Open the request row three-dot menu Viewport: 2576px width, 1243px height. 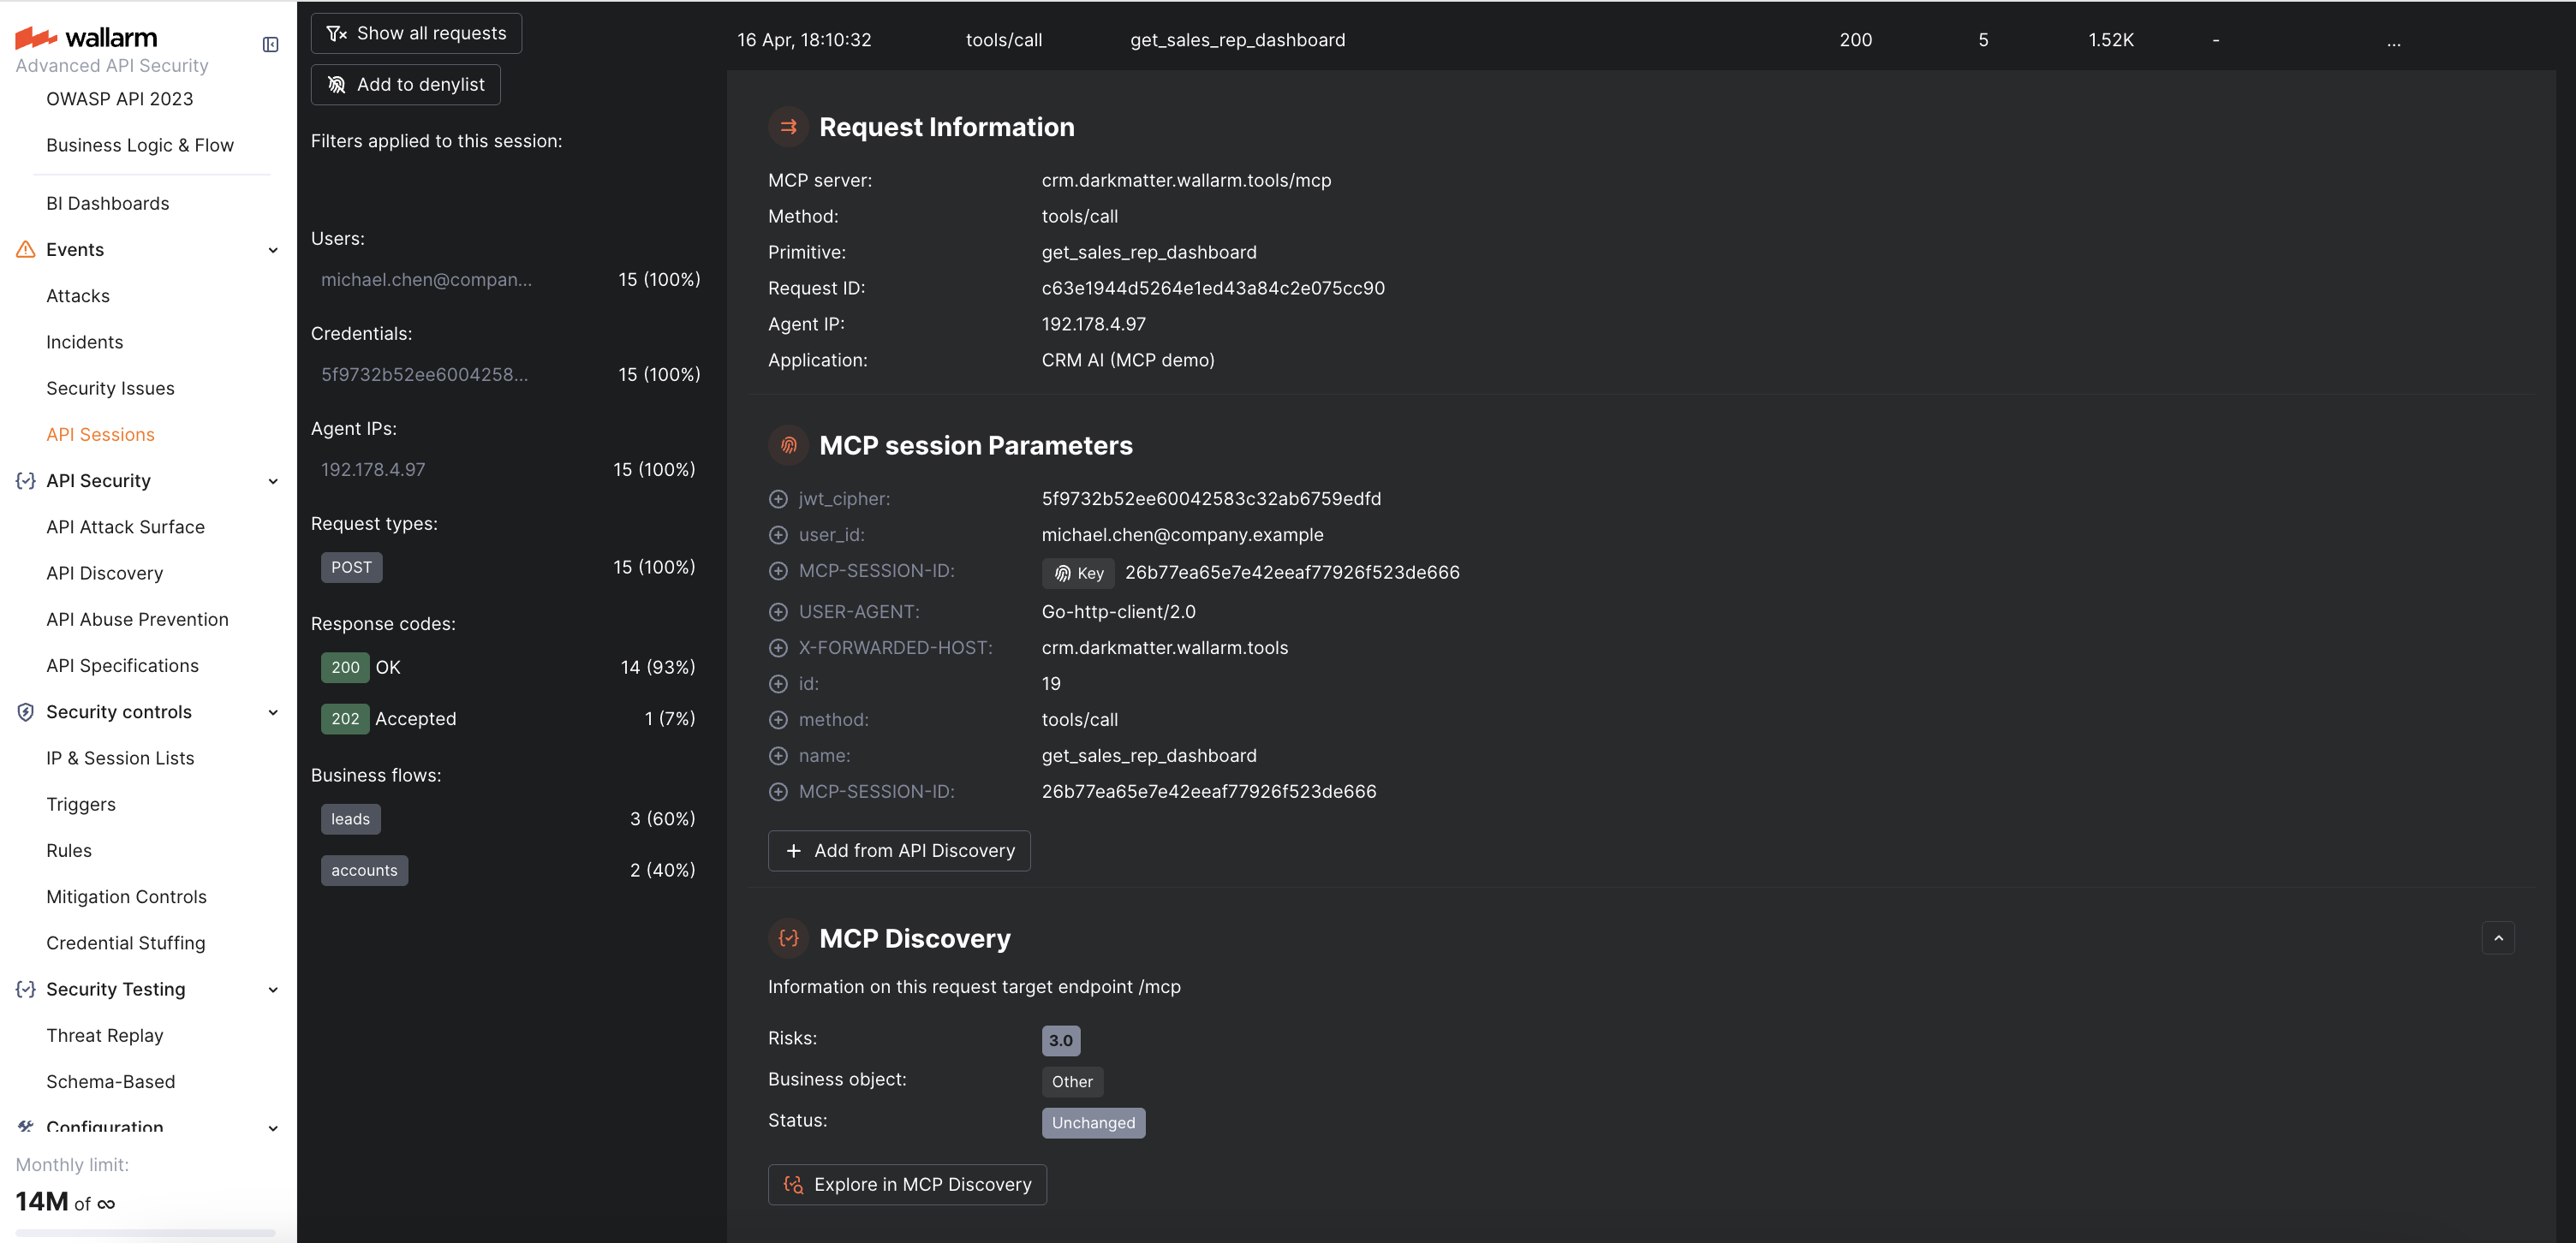coord(2393,41)
